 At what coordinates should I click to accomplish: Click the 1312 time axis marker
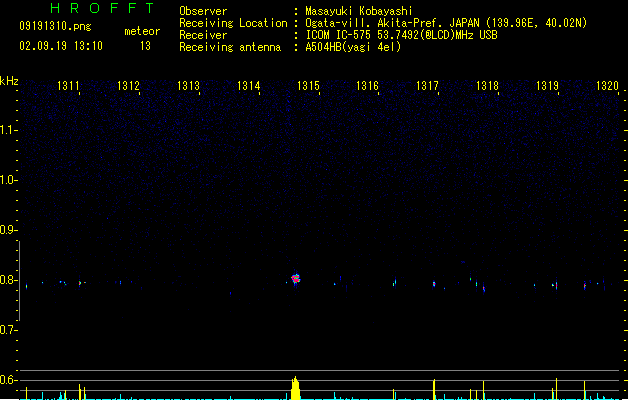click(128, 86)
